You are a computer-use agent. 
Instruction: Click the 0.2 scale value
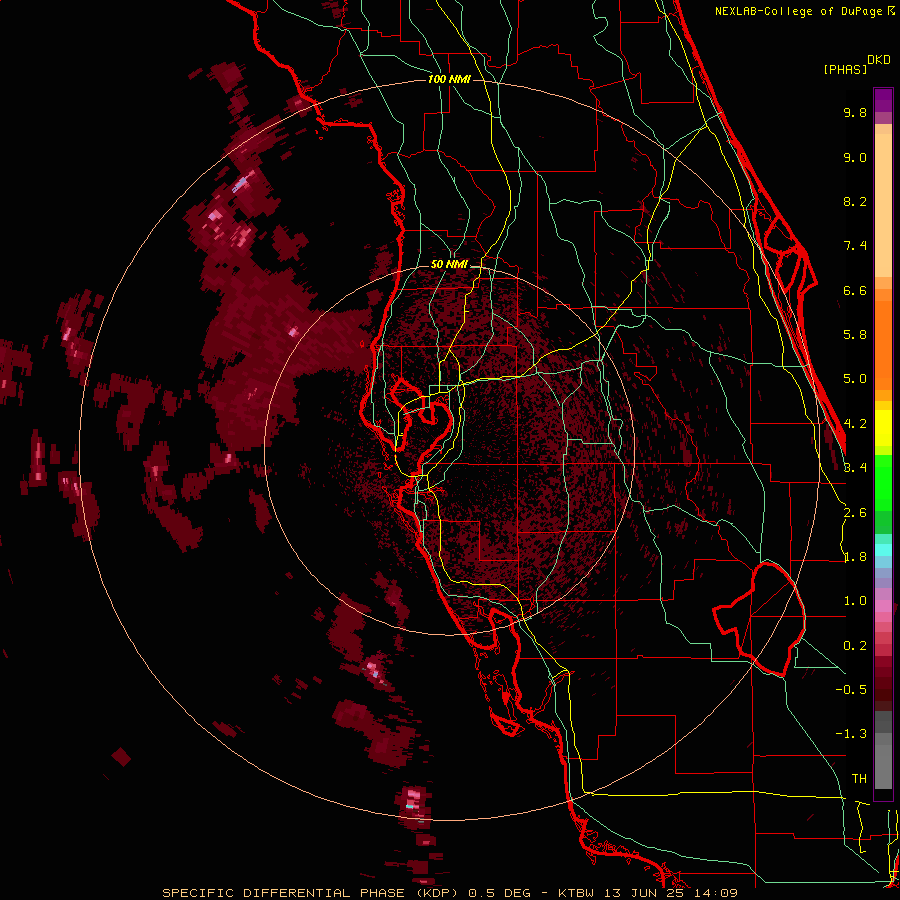(x=855, y=646)
